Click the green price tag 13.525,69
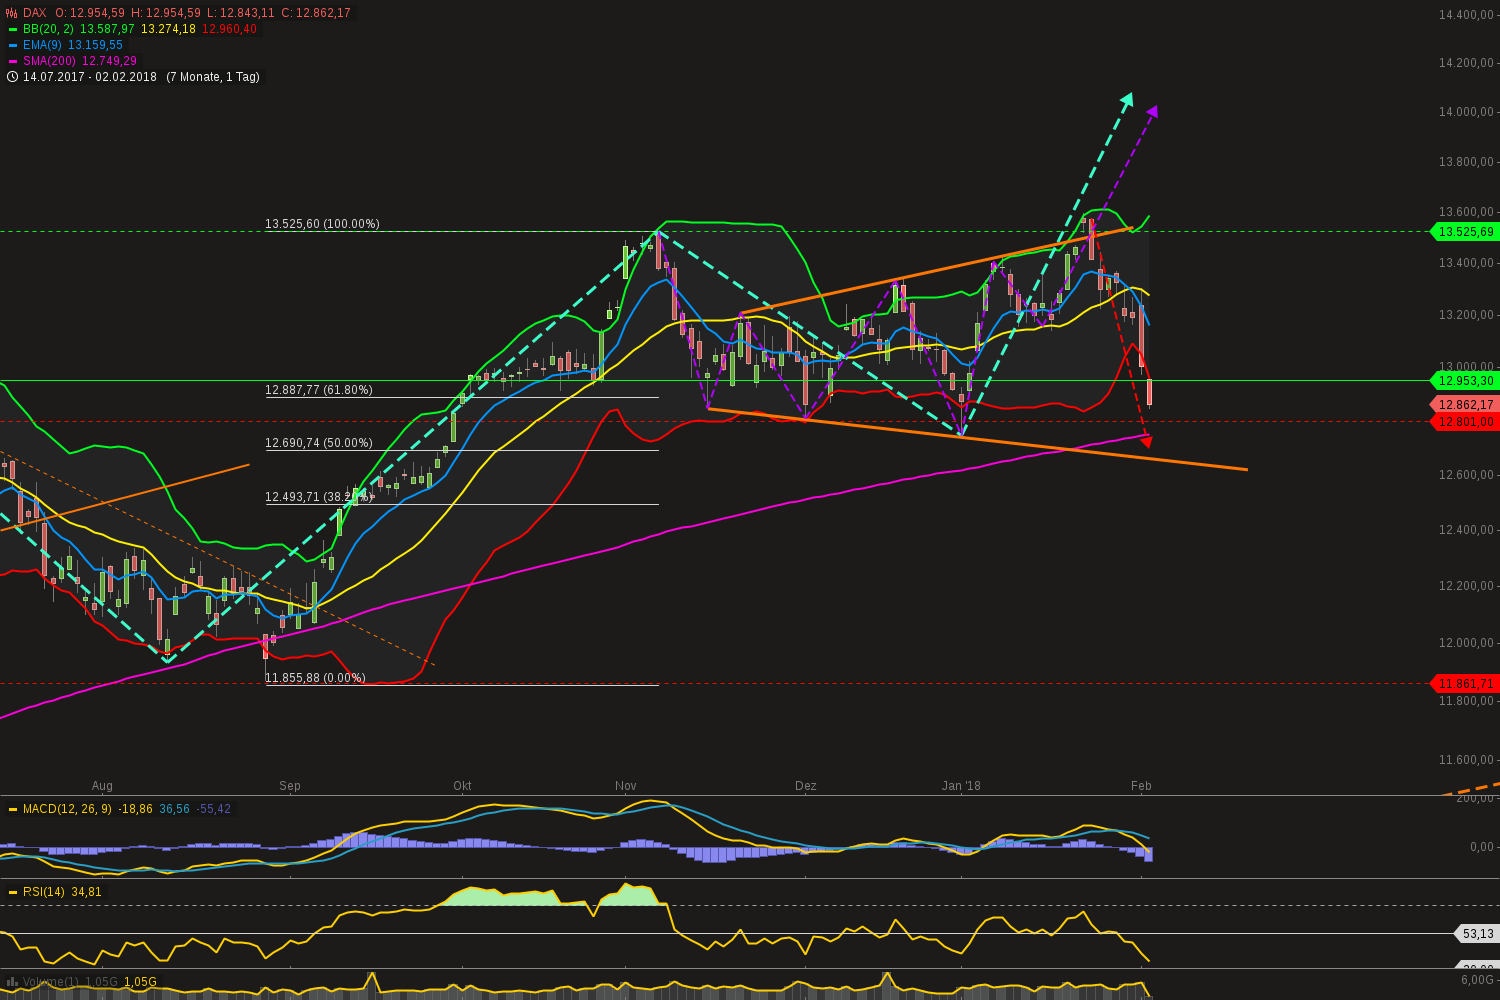Viewport: 1500px width, 1000px height. tap(1466, 232)
